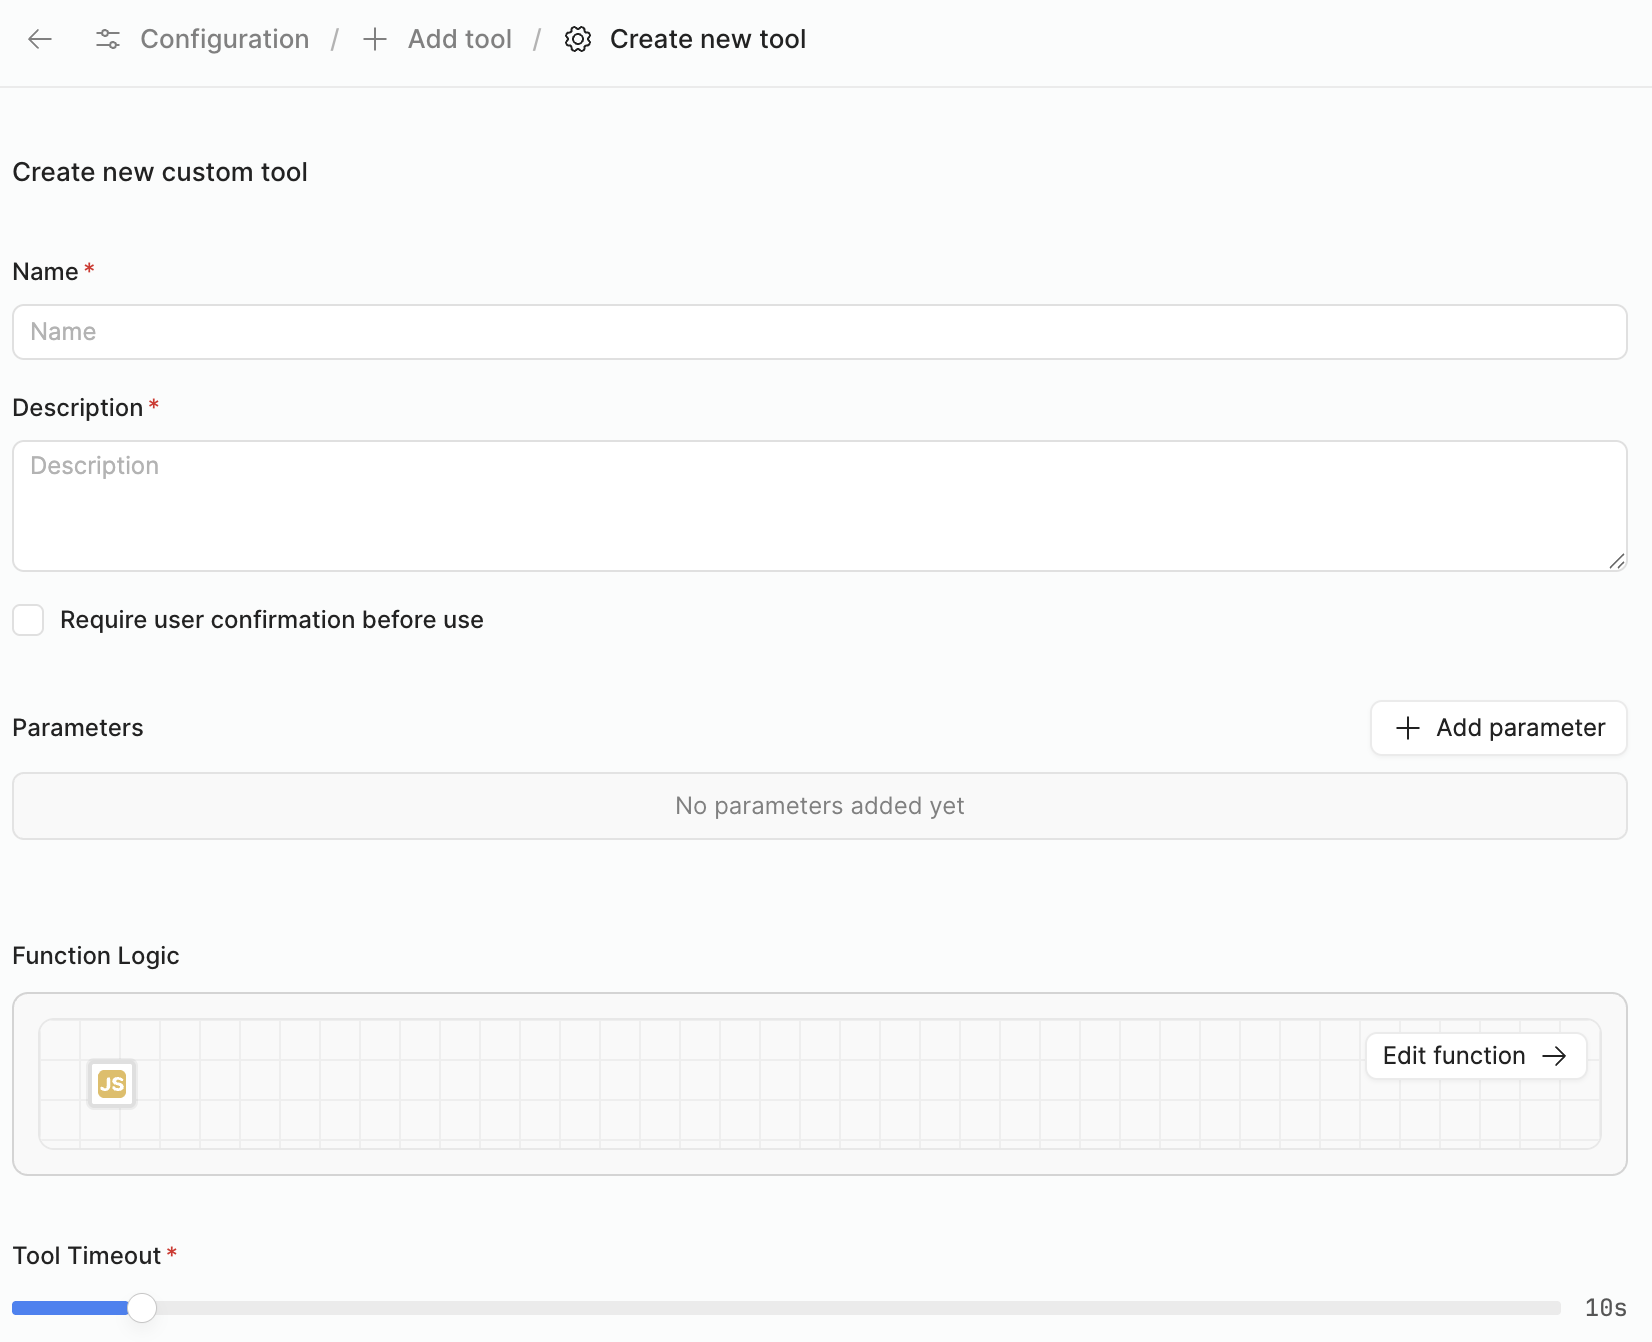
Task: Click the 'Require user confirmation before use' label
Action: pyautogui.click(x=271, y=620)
